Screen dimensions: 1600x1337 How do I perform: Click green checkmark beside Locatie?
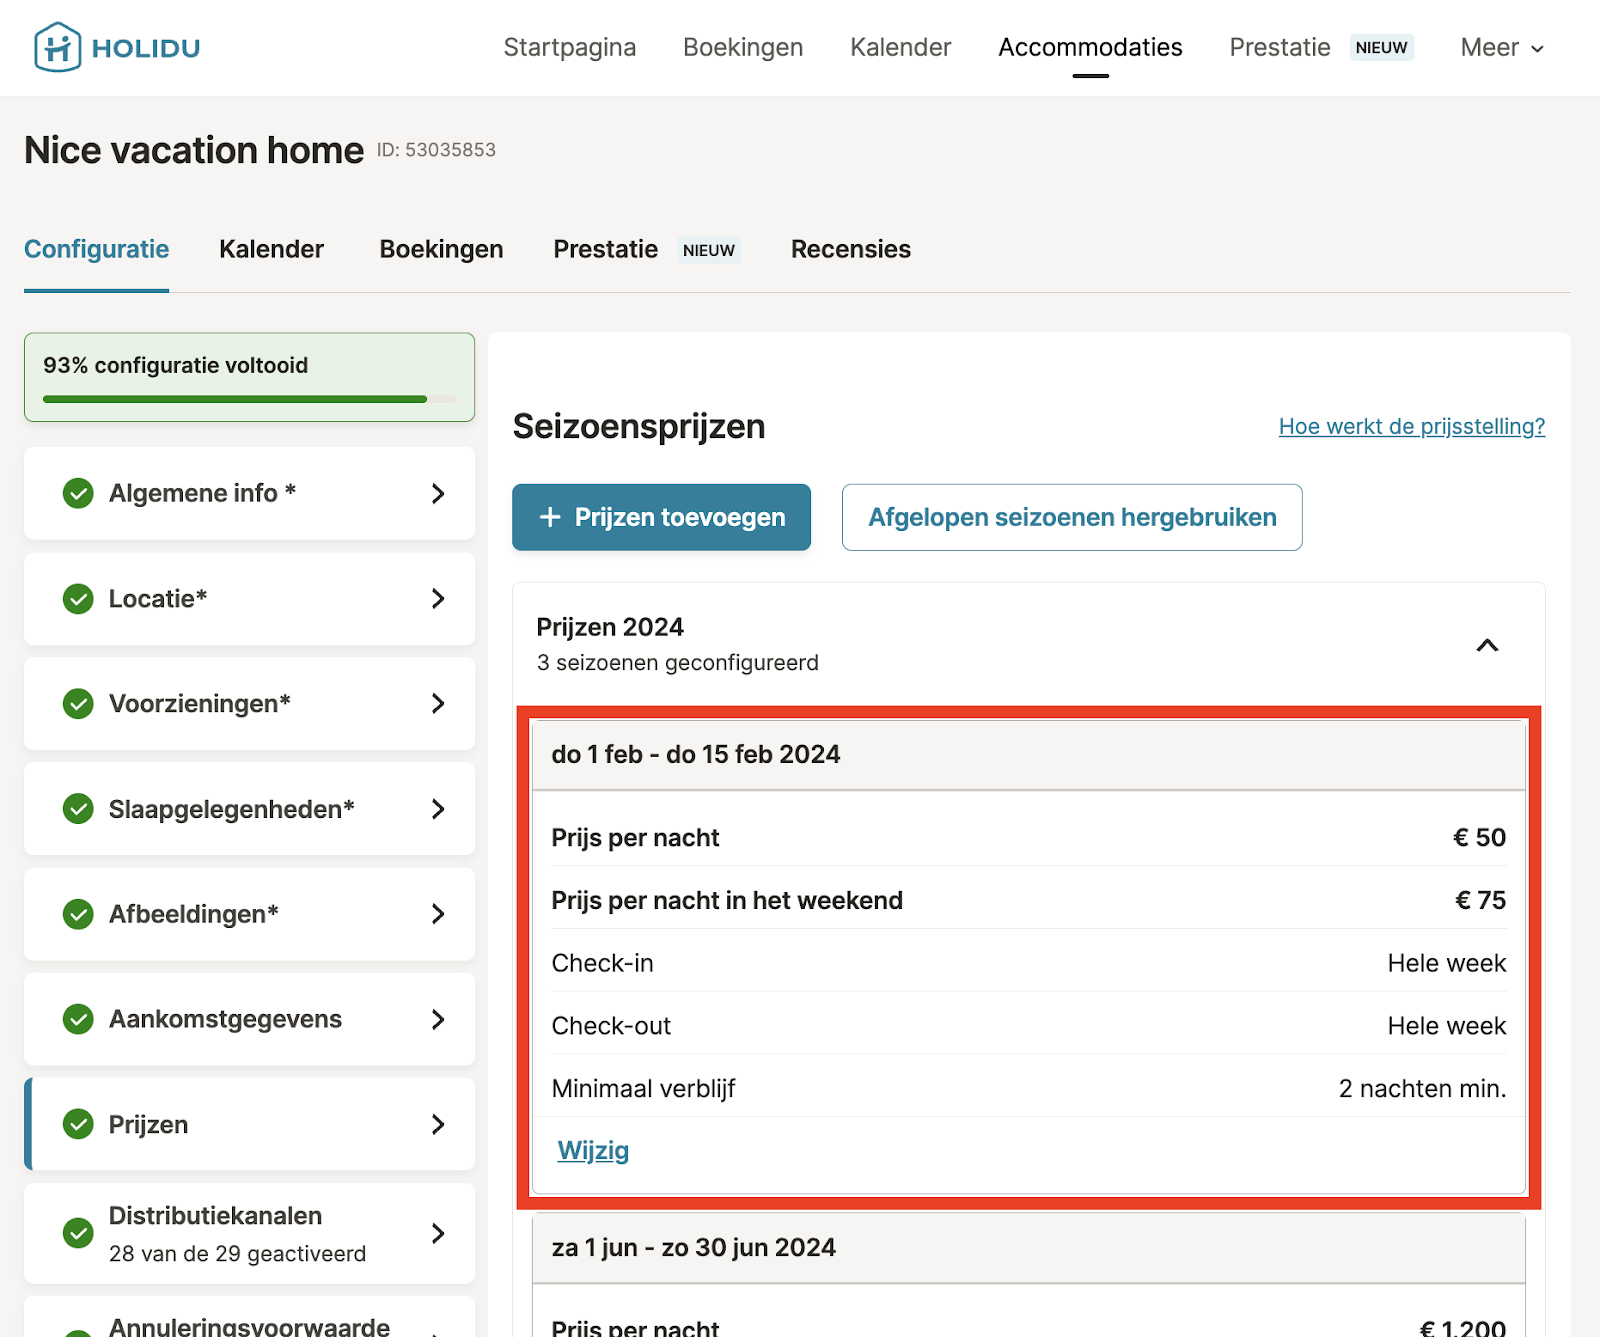click(78, 599)
